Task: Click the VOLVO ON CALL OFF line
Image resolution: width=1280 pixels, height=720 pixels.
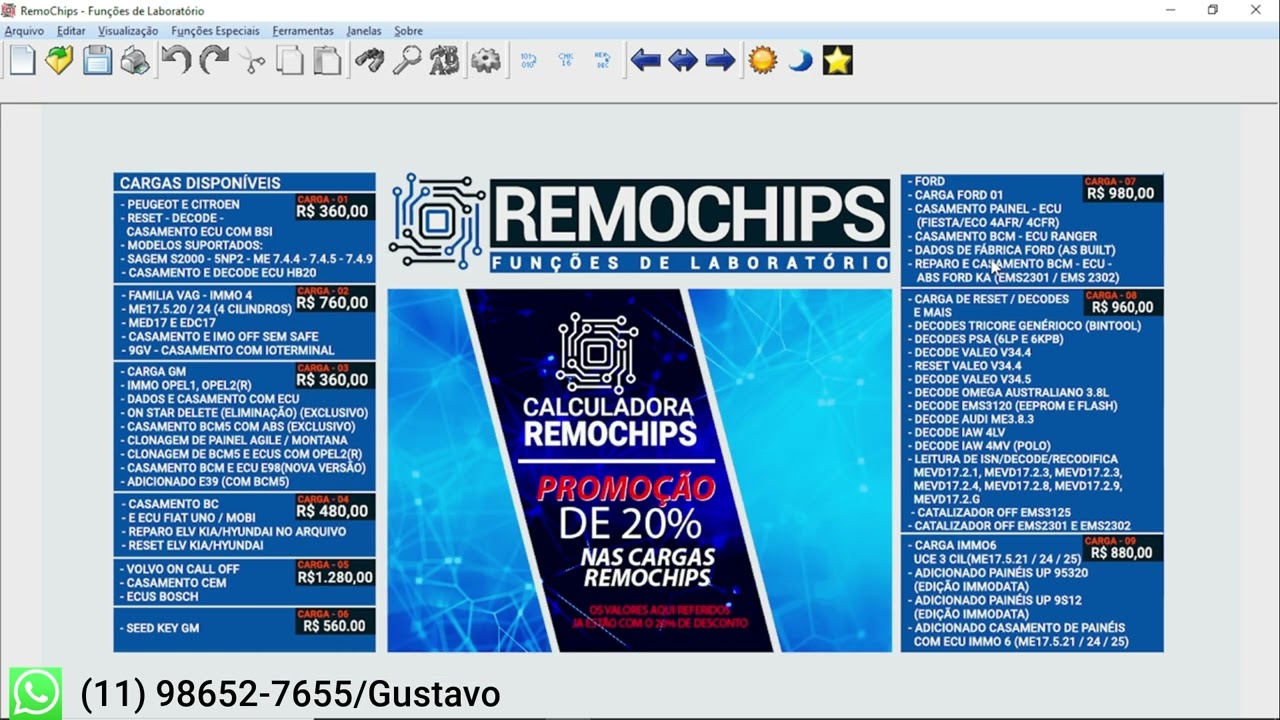Action: click(180, 569)
